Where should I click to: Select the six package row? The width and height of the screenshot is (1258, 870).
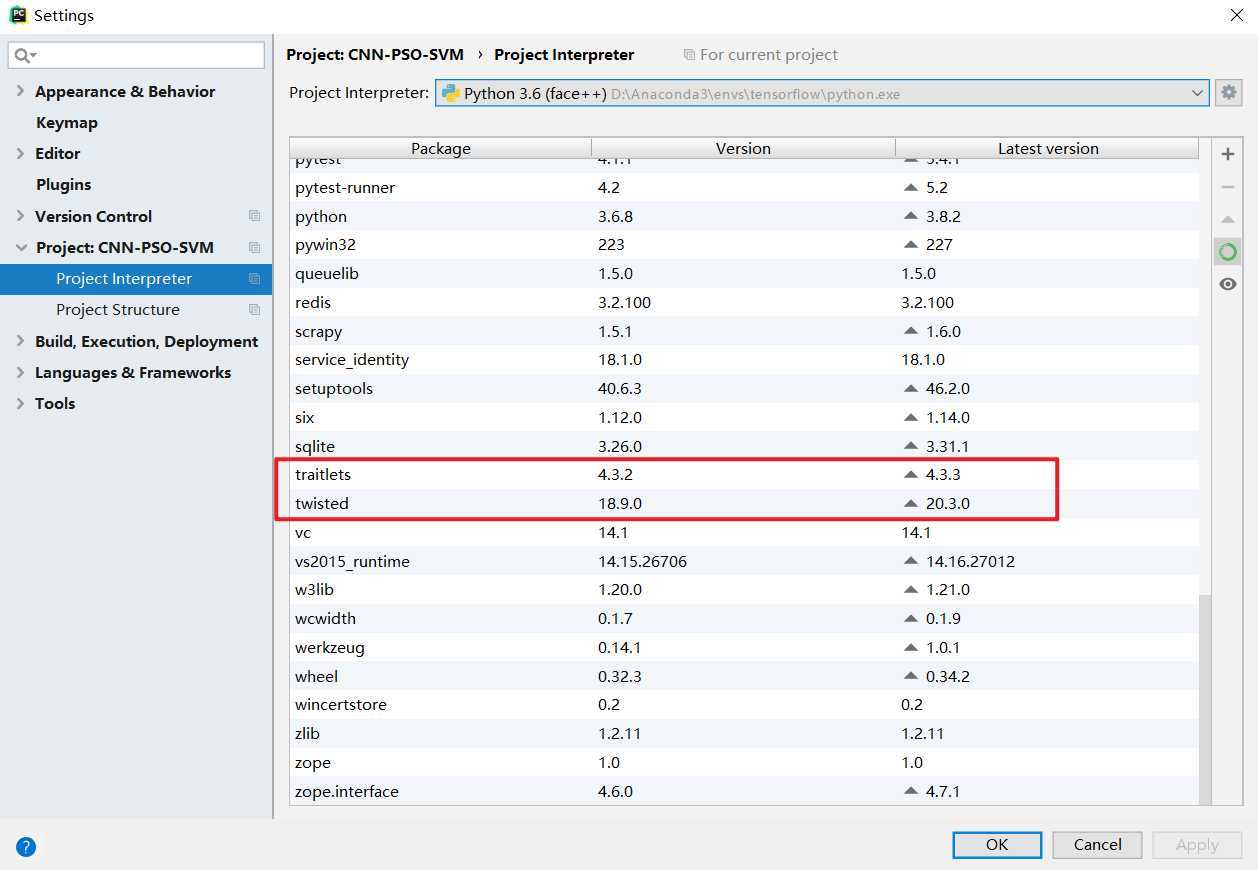745,418
